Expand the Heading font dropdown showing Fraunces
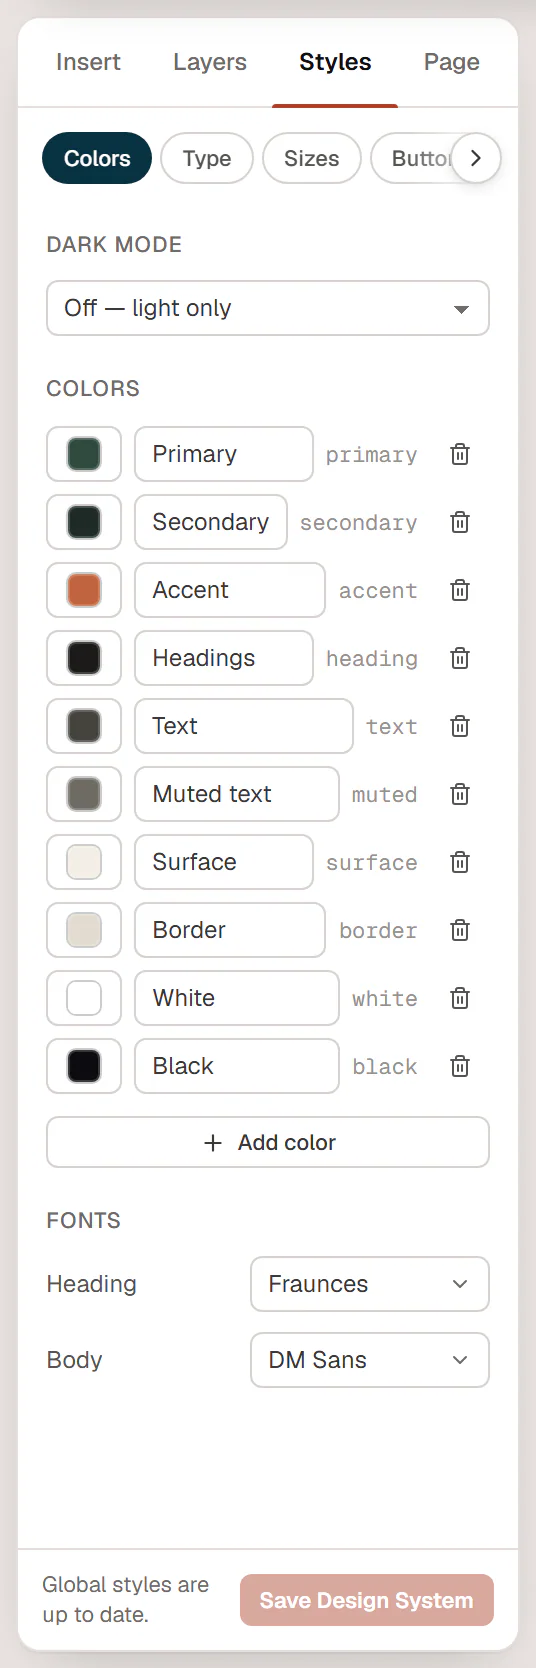This screenshot has width=536, height=1668. pyautogui.click(x=370, y=1284)
